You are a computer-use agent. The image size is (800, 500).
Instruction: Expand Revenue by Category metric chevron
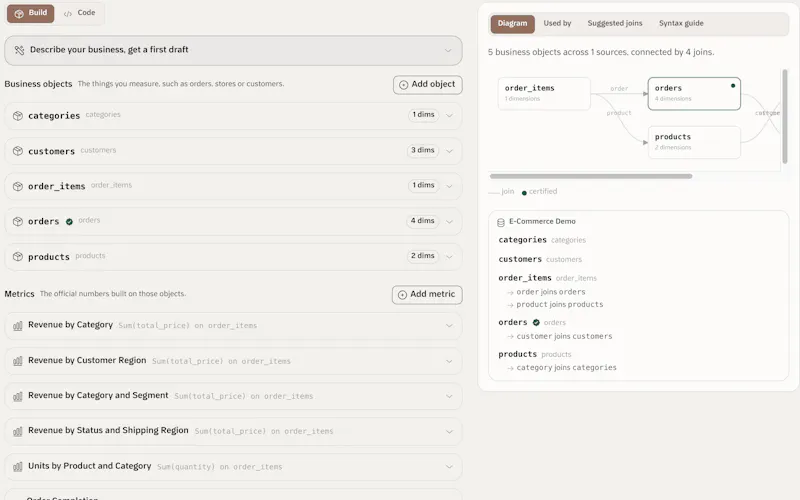tap(449, 326)
